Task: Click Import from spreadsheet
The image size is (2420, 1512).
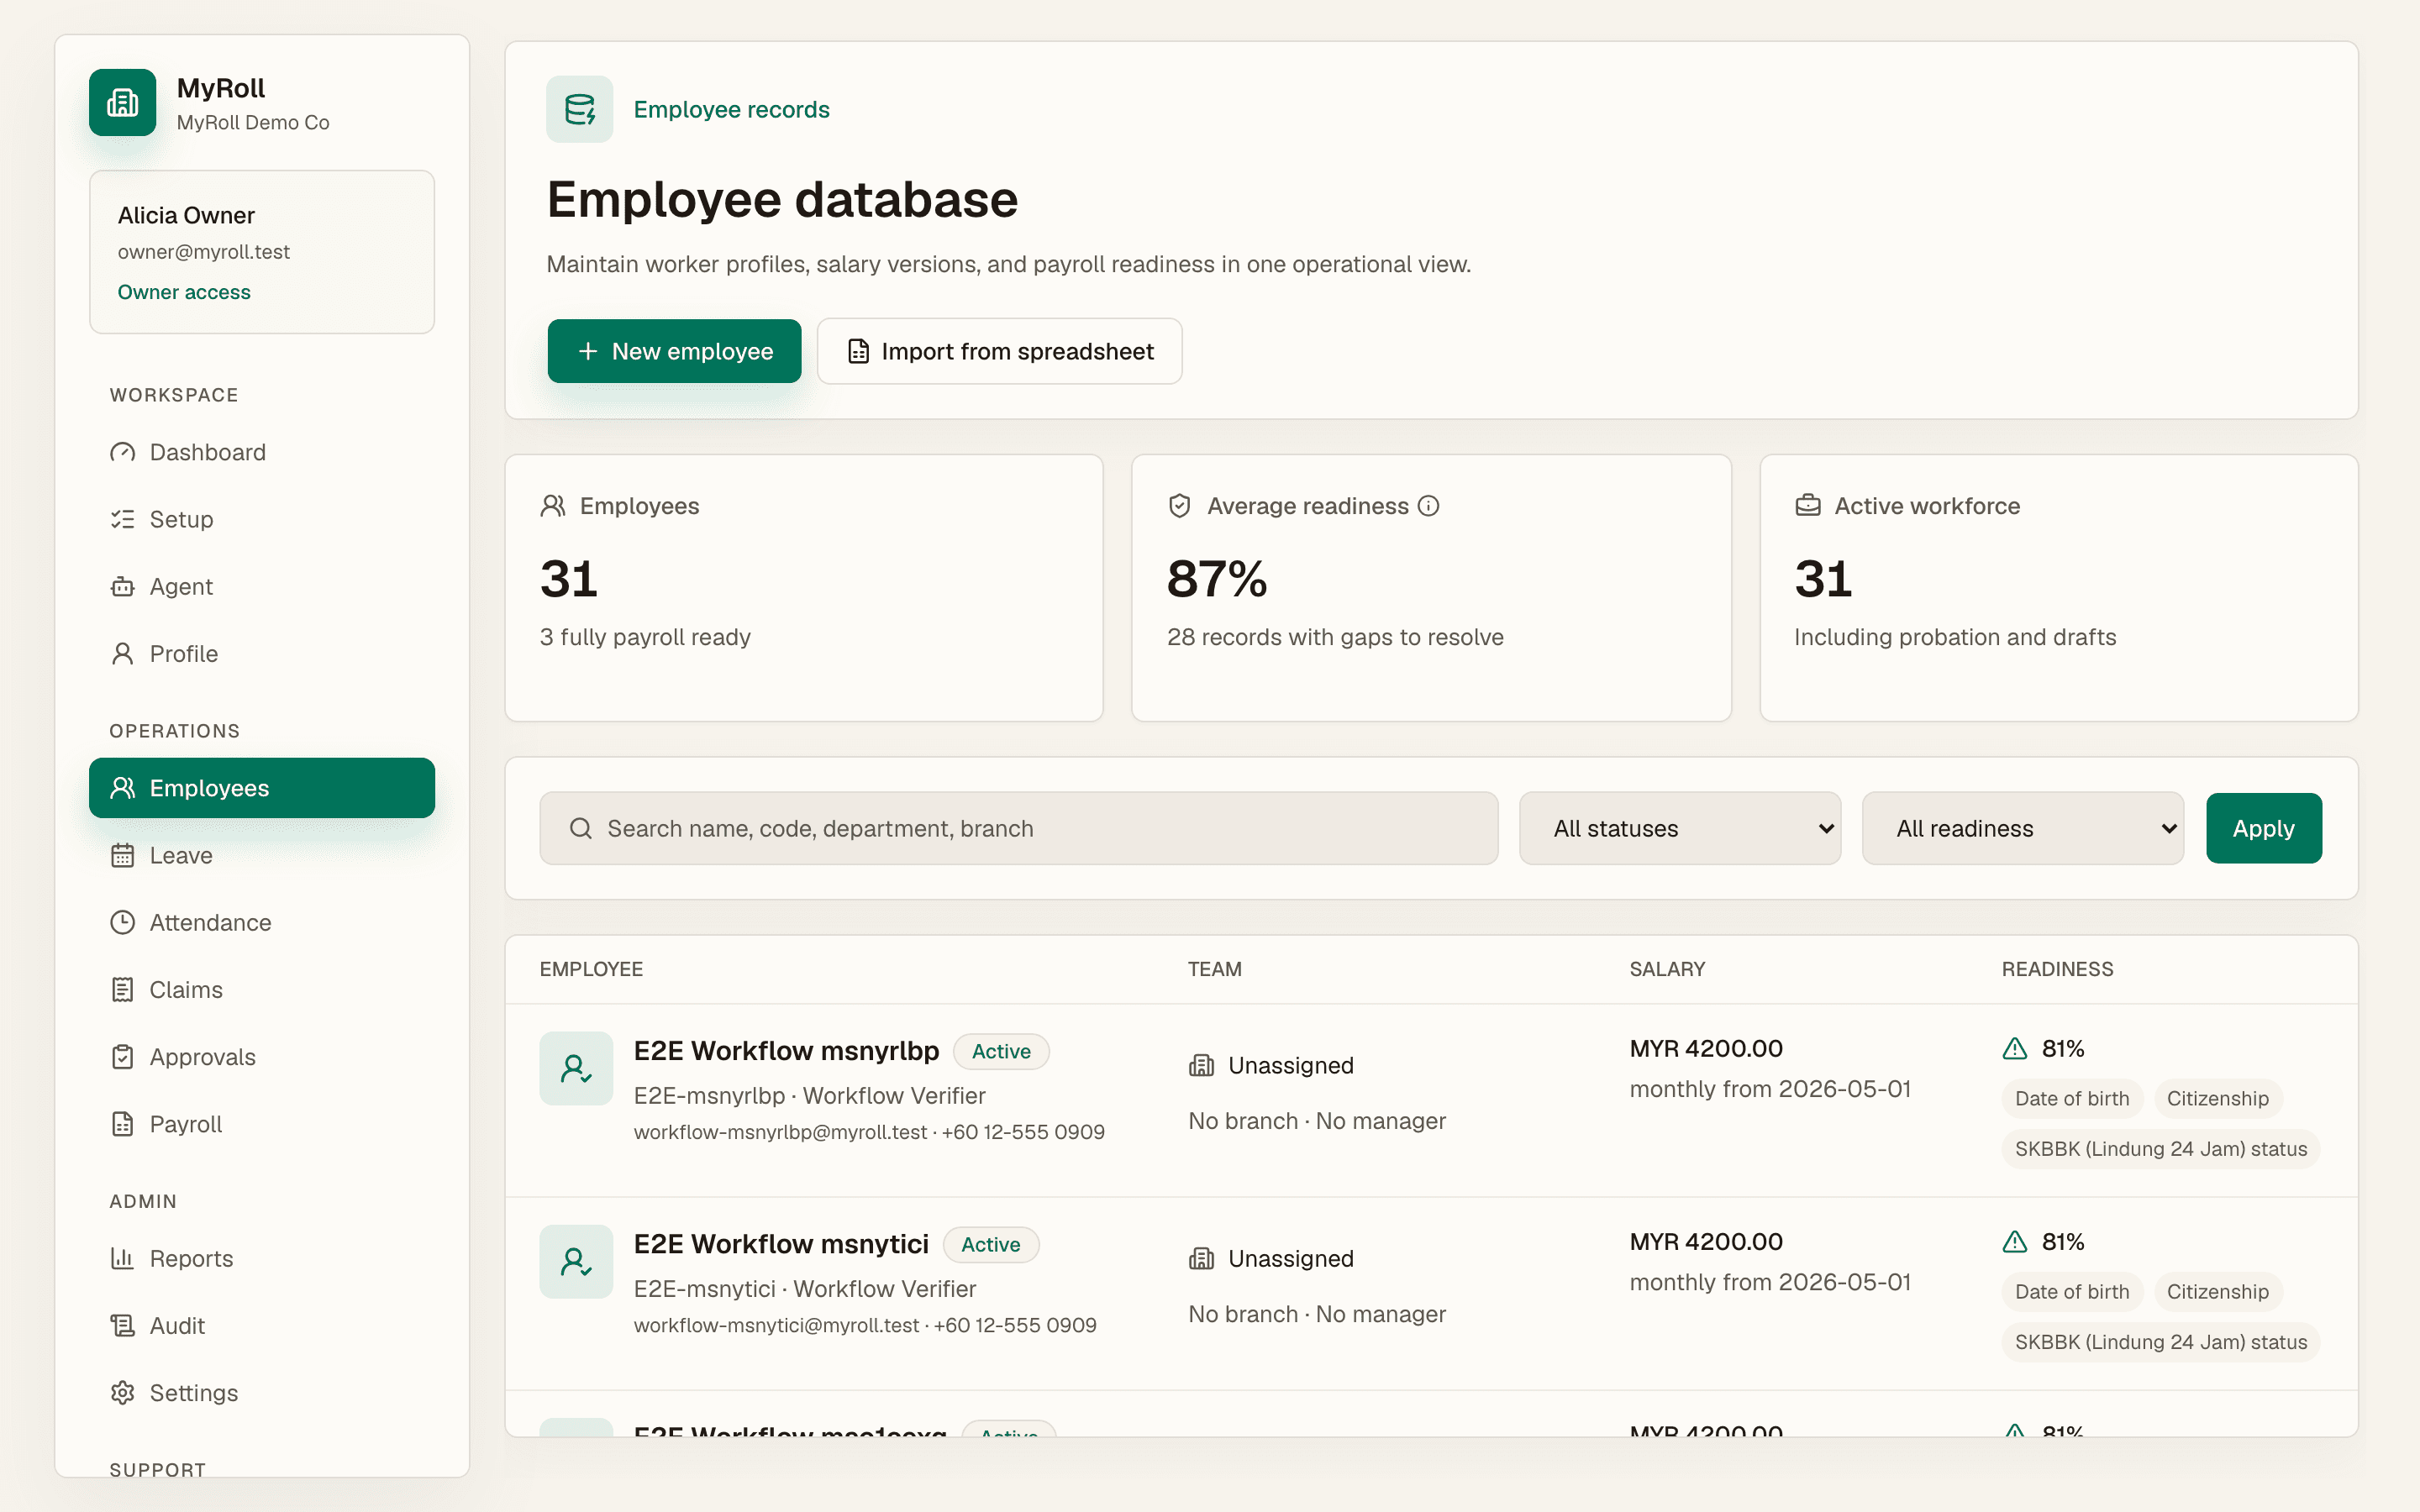Action: pos(999,351)
